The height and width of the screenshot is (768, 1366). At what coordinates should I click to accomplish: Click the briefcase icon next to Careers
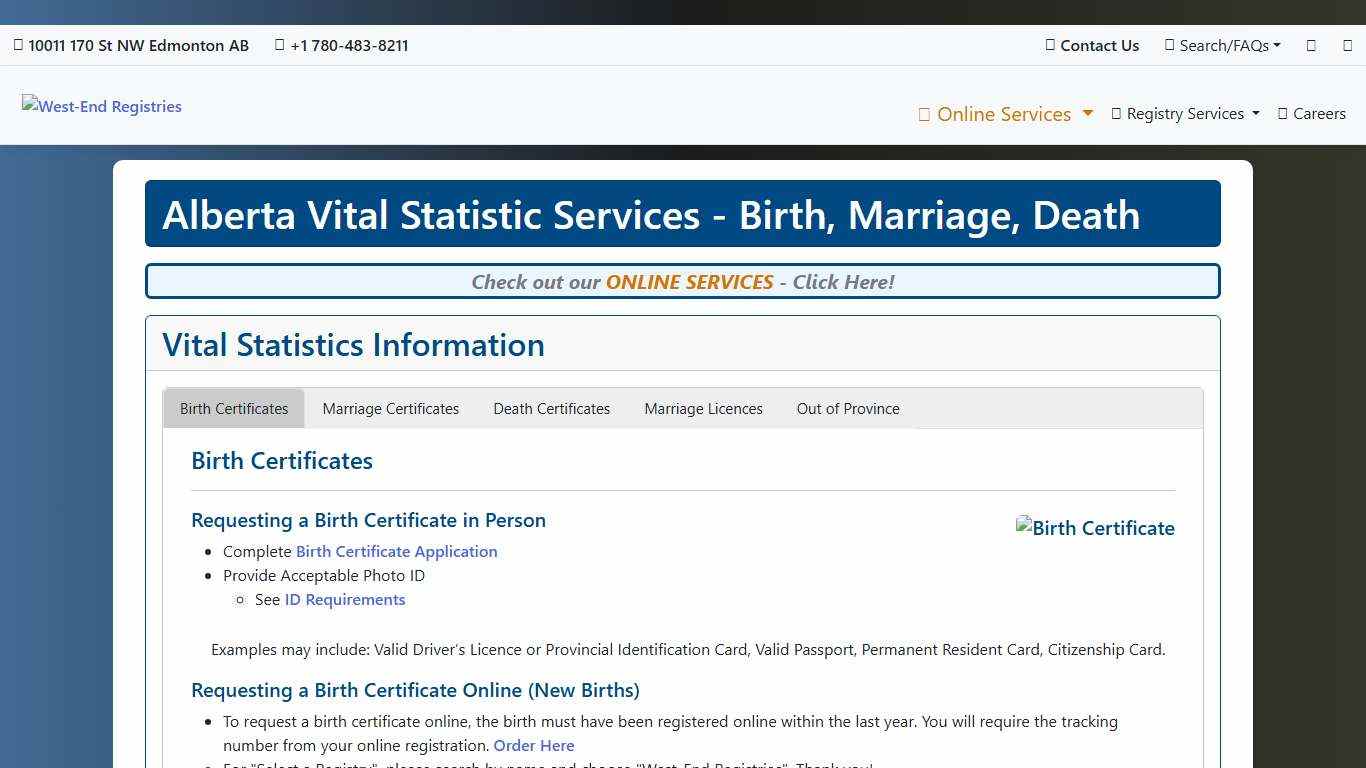(1282, 113)
